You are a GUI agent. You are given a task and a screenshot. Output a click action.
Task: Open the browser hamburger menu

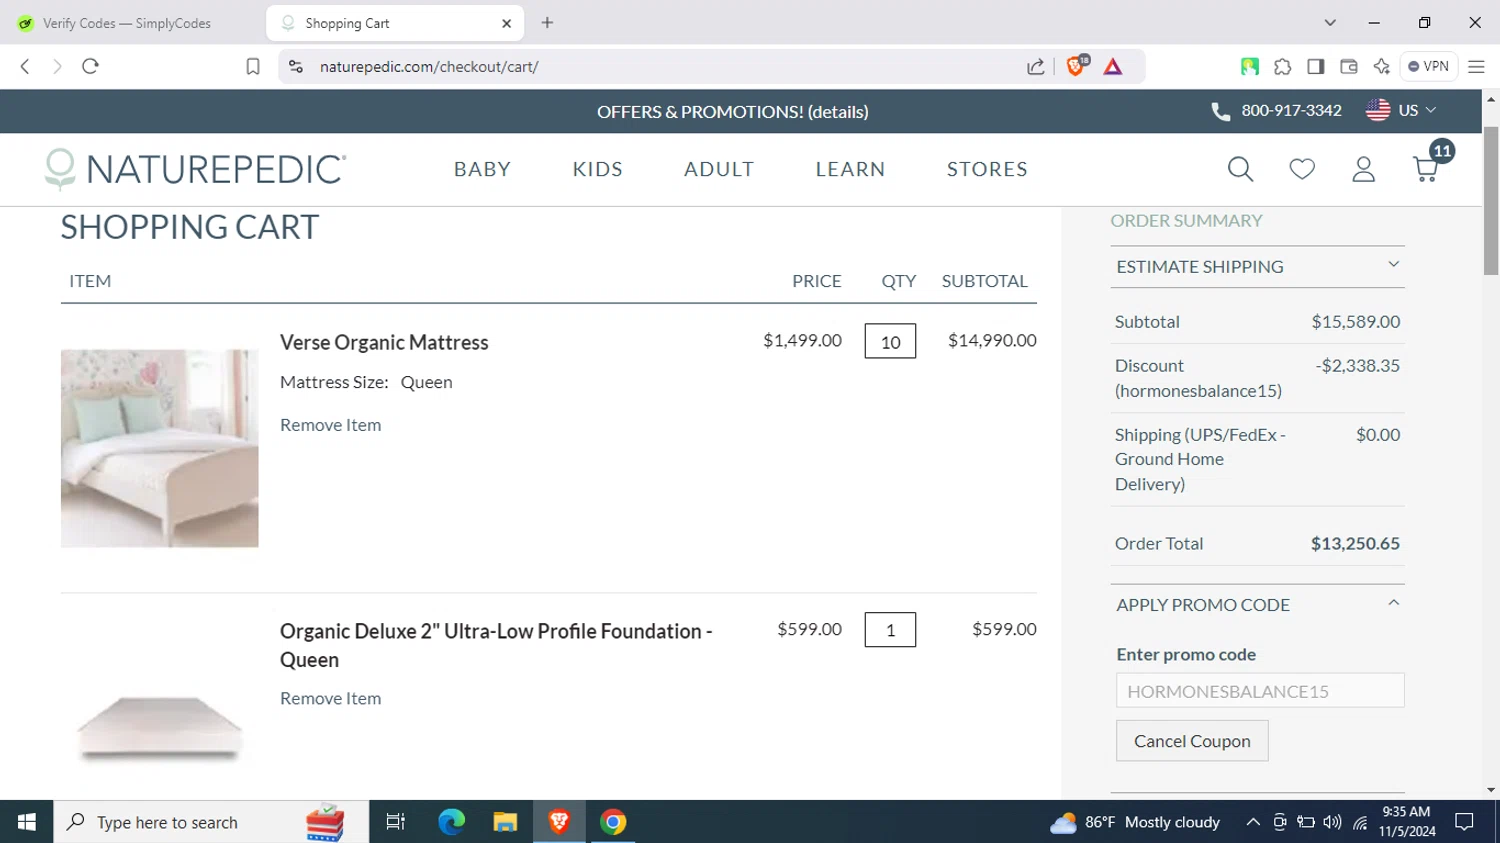click(1476, 67)
